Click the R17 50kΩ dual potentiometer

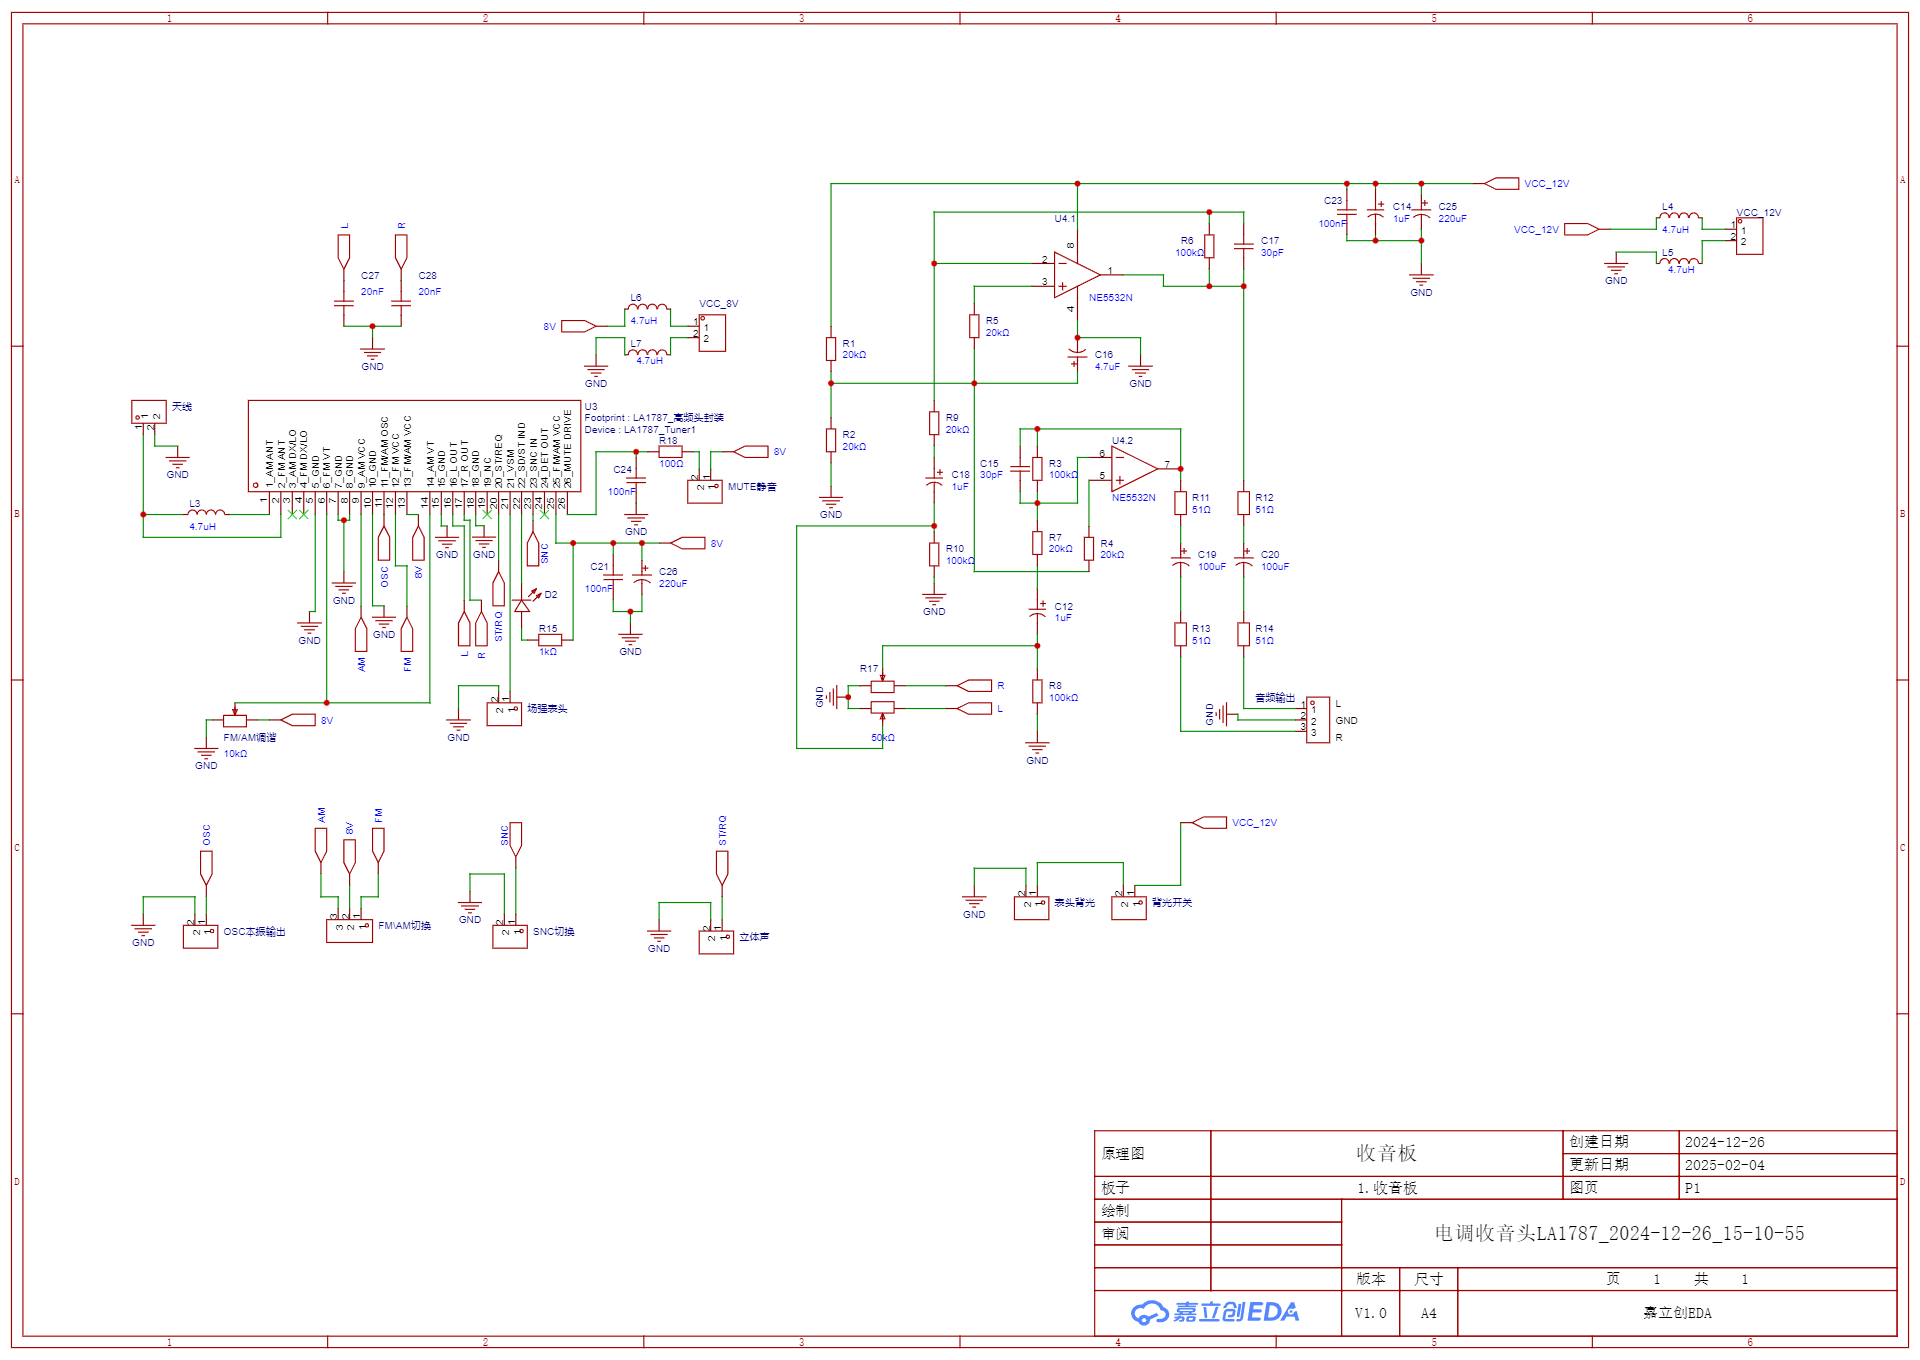(x=882, y=697)
